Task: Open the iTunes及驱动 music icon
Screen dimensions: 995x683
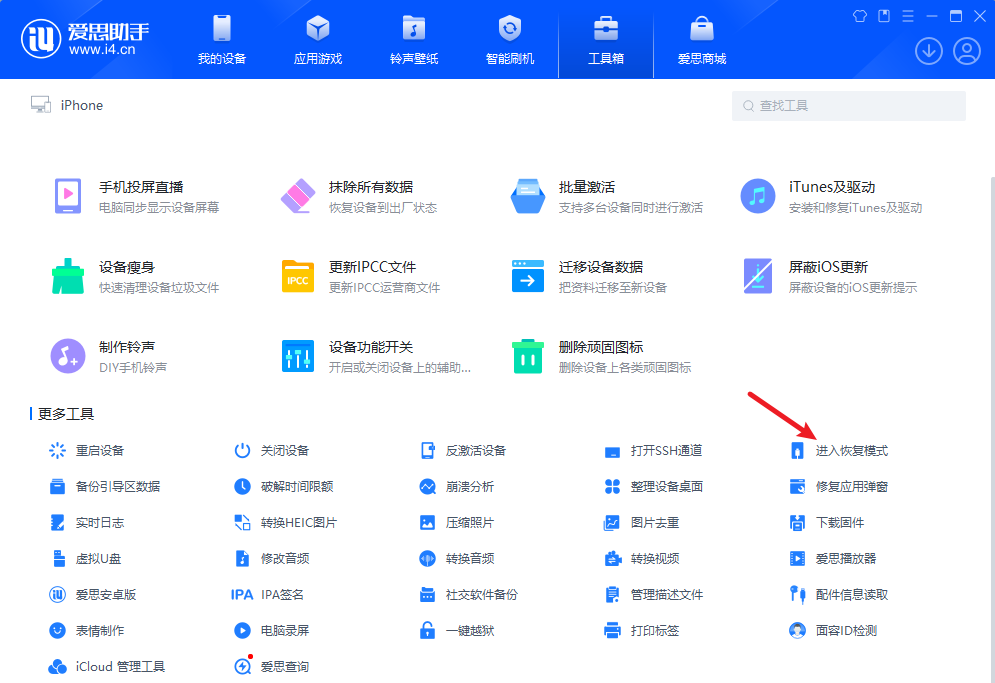Action: pyautogui.click(x=758, y=196)
